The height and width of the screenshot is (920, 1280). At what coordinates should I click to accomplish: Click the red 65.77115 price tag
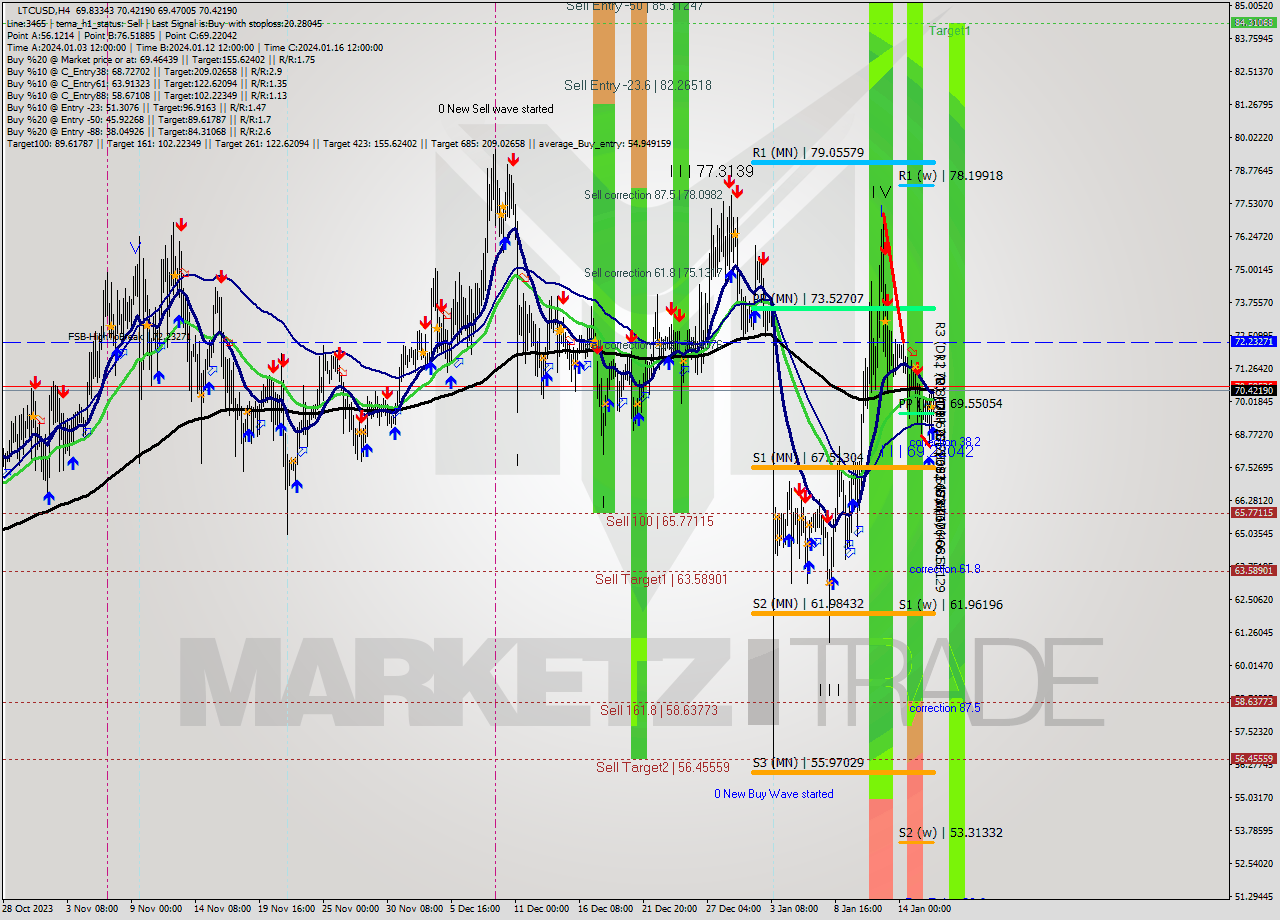point(1253,513)
